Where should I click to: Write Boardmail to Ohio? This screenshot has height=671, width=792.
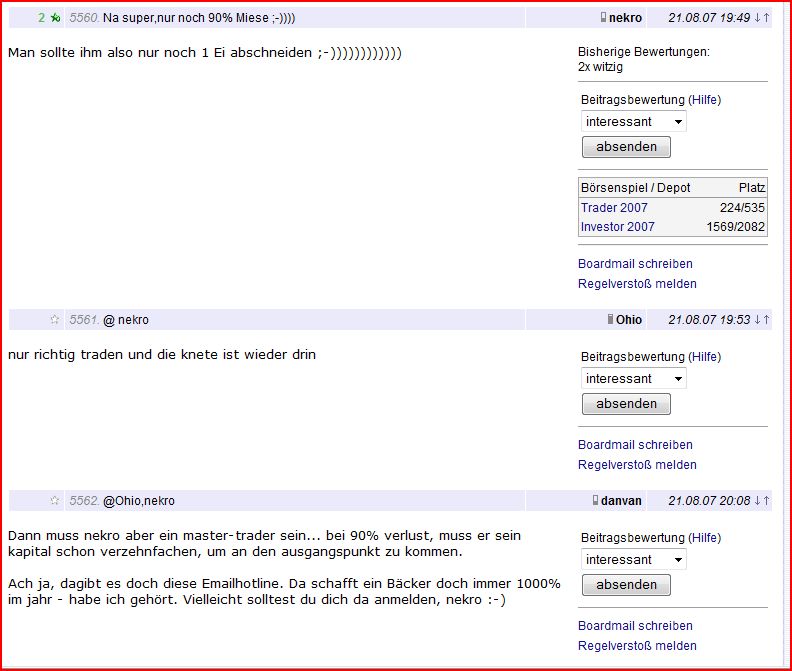[635, 445]
